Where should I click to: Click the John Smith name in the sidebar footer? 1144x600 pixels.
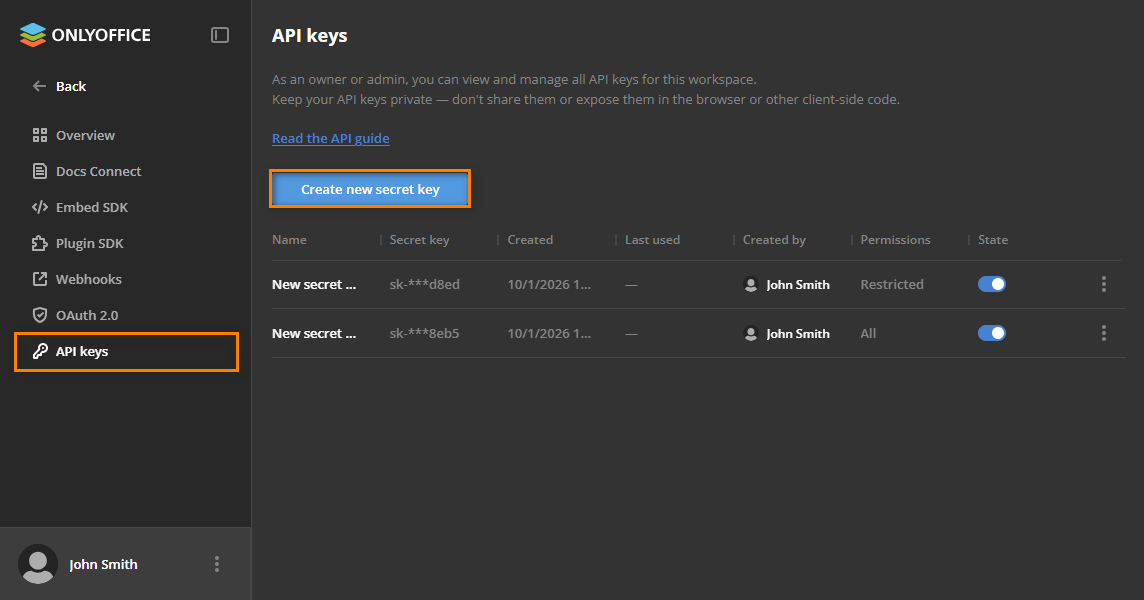point(103,564)
